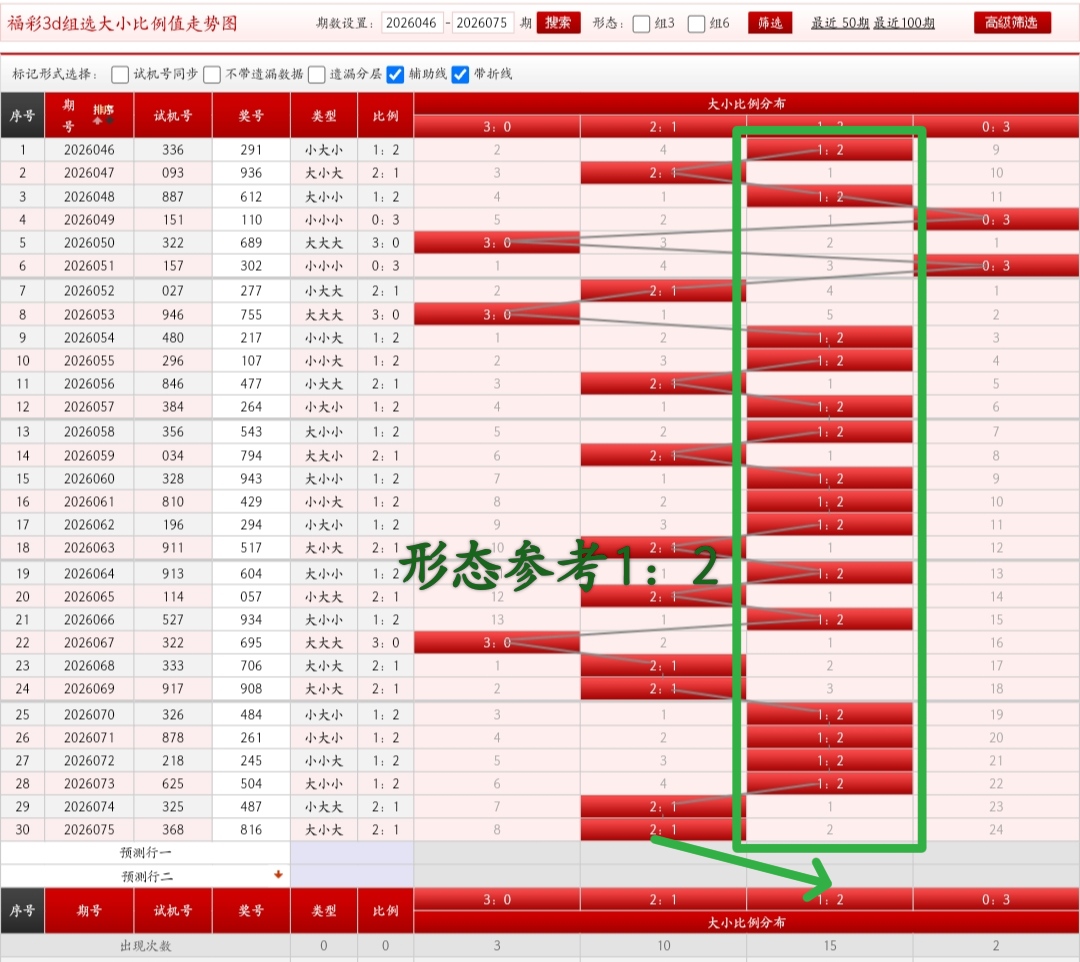The width and height of the screenshot is (1080, 962).
Task: Open the 最近100期 link
Action: [x=904, y=23]
